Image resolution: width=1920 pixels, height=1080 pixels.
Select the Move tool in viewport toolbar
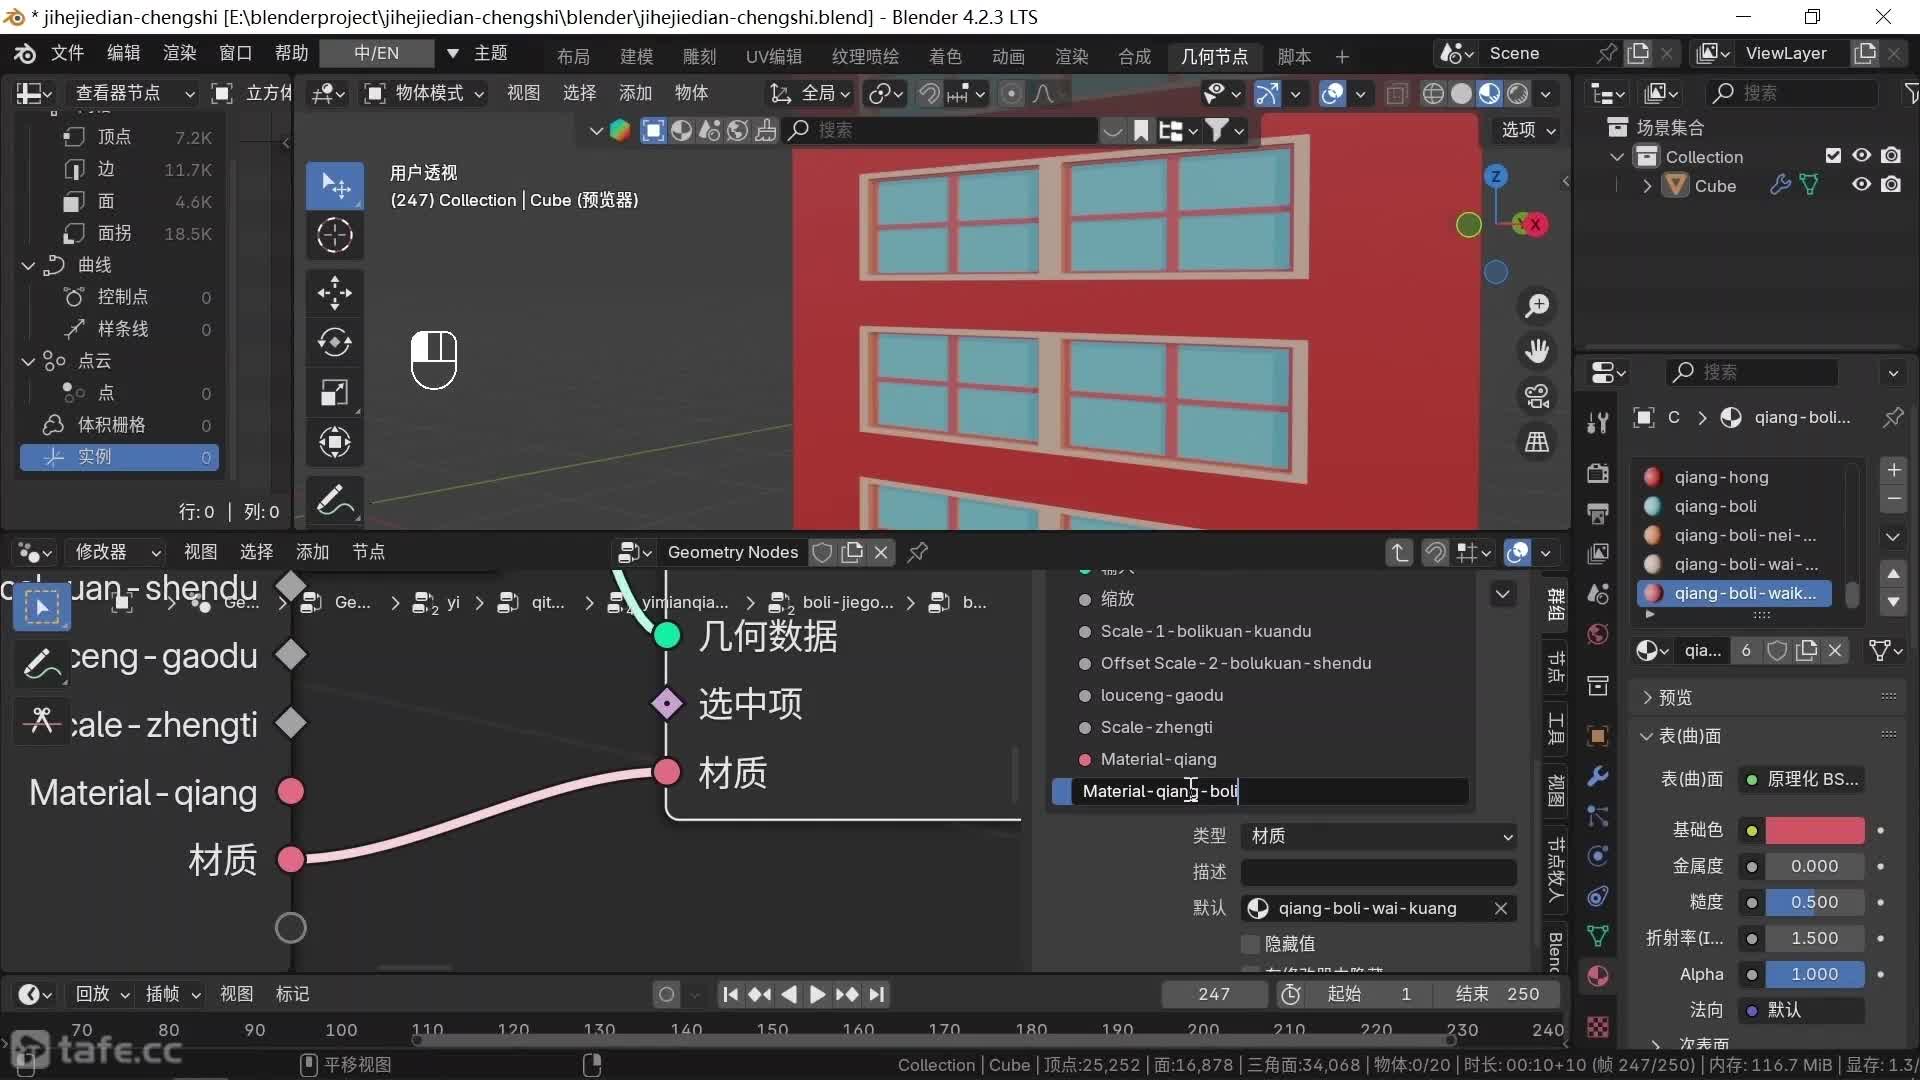[334, 293]
